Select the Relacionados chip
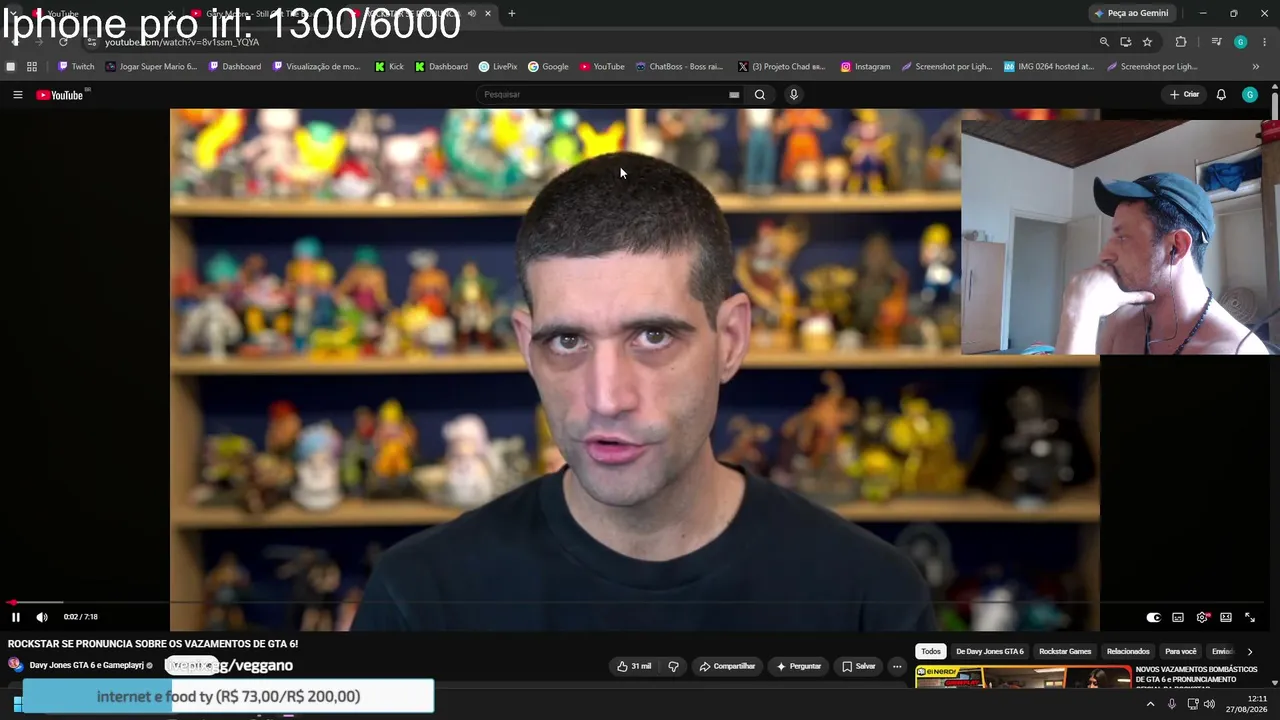1280x720 pixels. (x=1128, y=652)
